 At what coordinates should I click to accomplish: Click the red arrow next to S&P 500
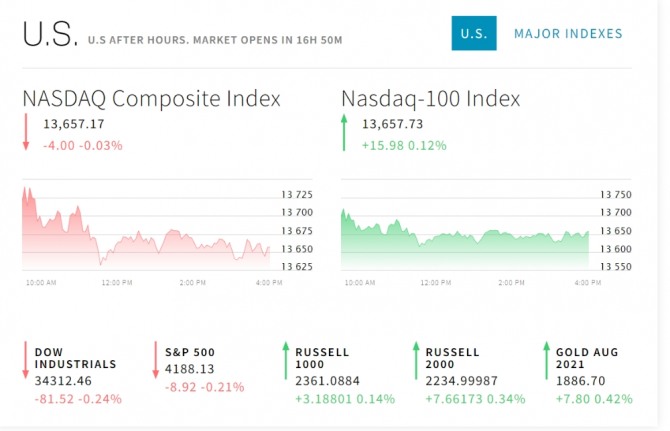[156, 360]
